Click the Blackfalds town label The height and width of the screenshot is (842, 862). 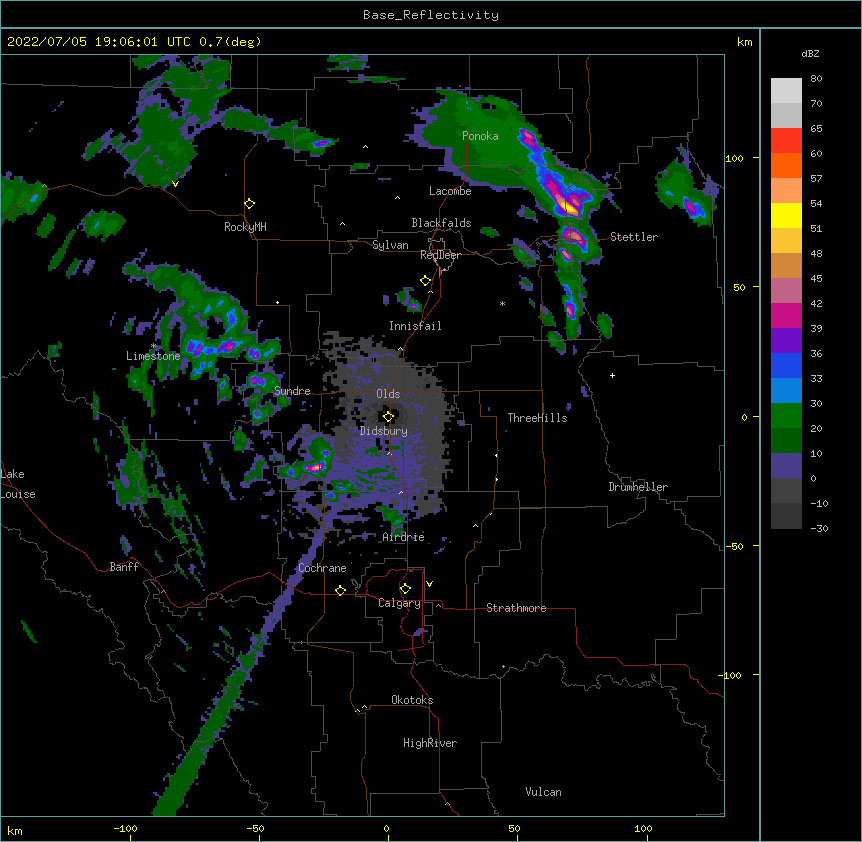pos(441,223)
